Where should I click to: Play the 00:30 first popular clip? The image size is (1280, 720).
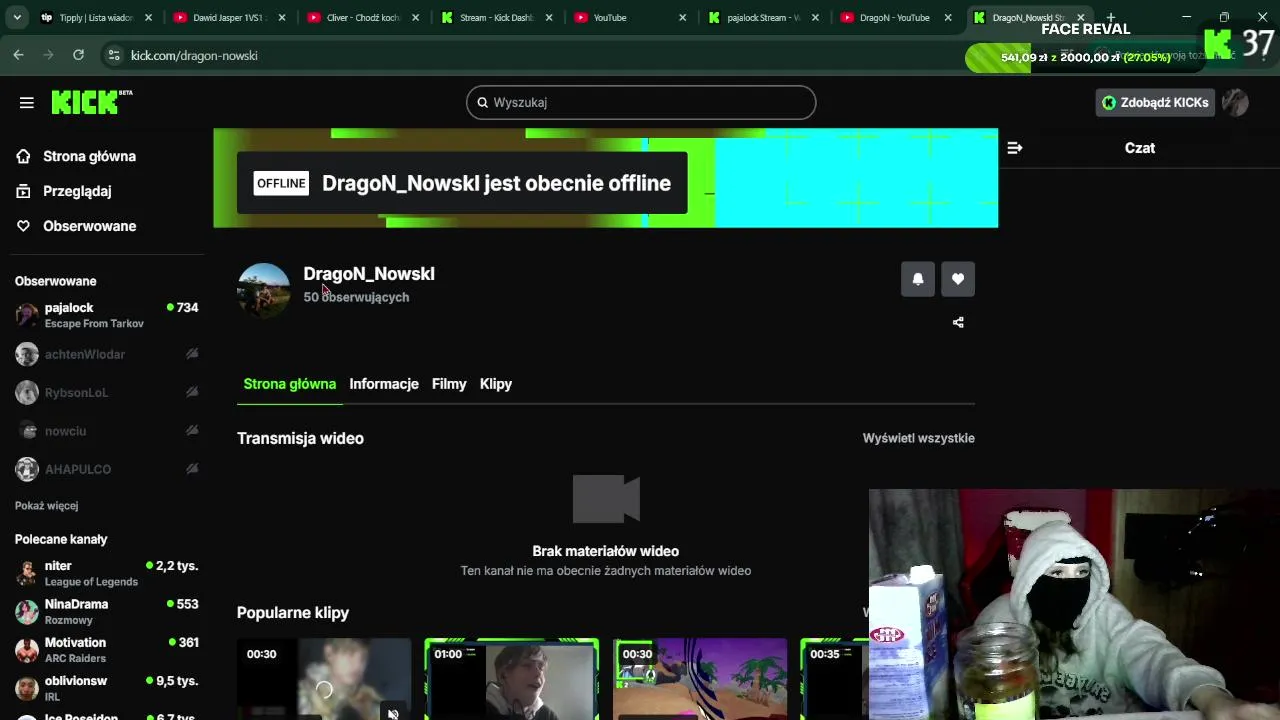pyautogui.click(x=324, y=680)
